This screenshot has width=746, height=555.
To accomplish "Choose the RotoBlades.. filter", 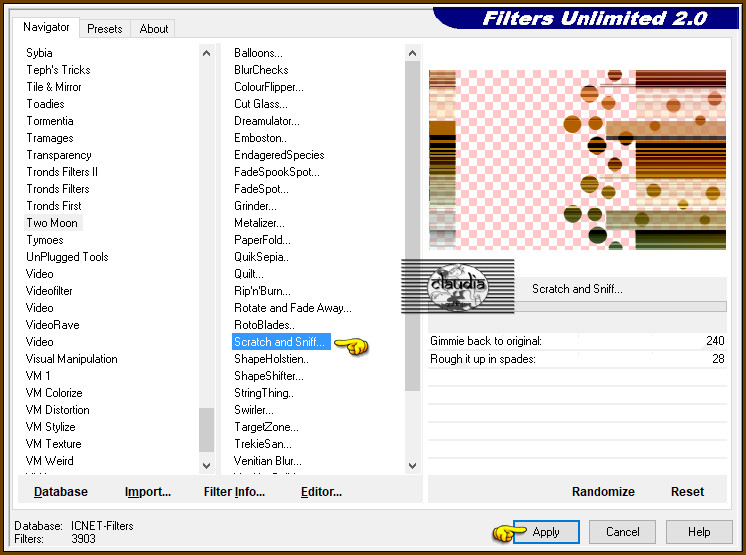I will click(x=264, y=325).
